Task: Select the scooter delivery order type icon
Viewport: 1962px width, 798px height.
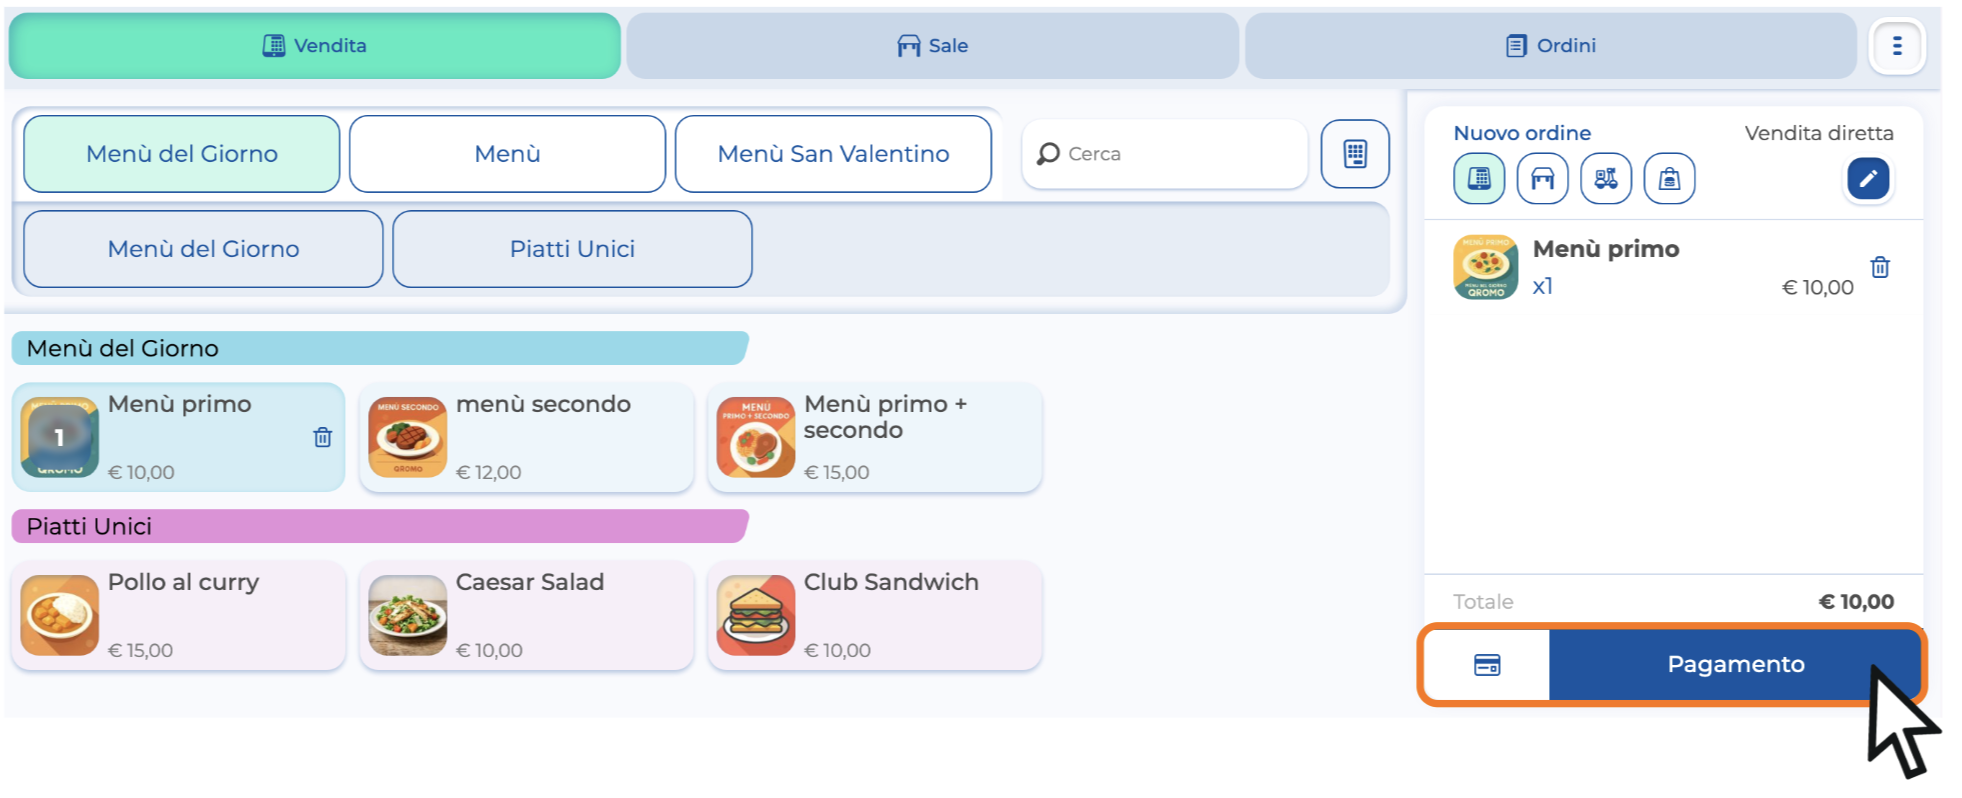Action: point(1606,179)
